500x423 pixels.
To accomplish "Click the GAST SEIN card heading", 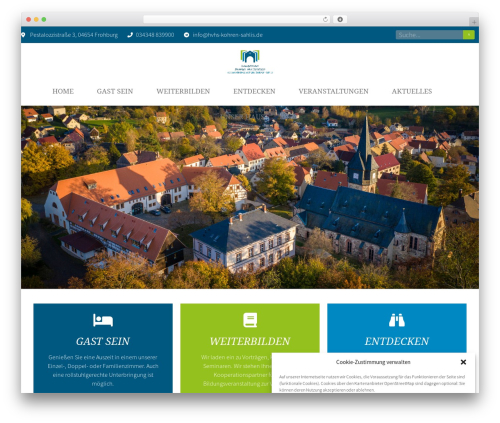I will [103, 341].
